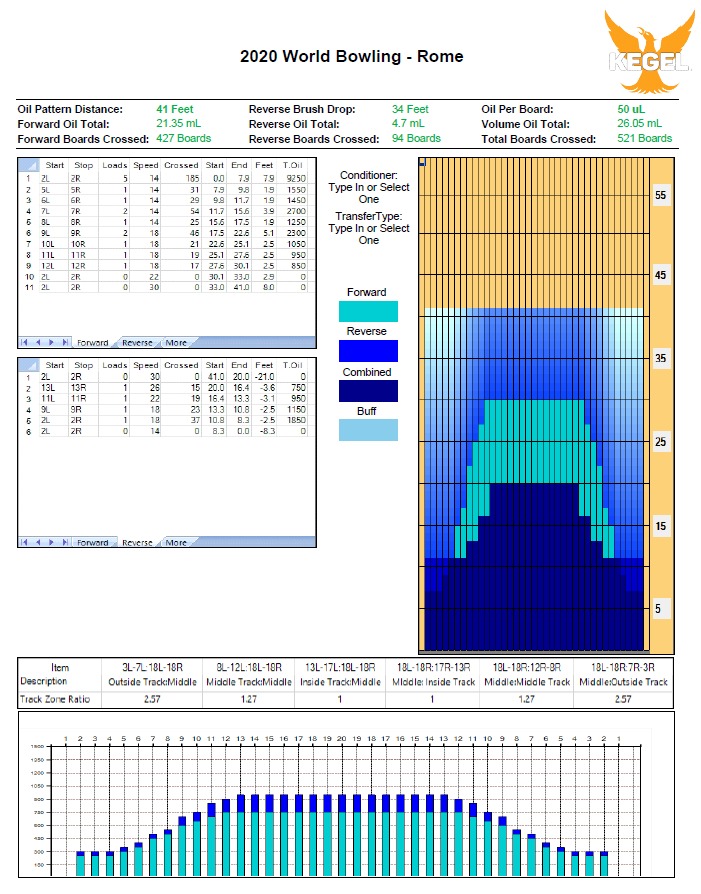Viewport: 701px width, 894px height.
Task: Click last sheet arrow in lower table
Action: point(65,542)
